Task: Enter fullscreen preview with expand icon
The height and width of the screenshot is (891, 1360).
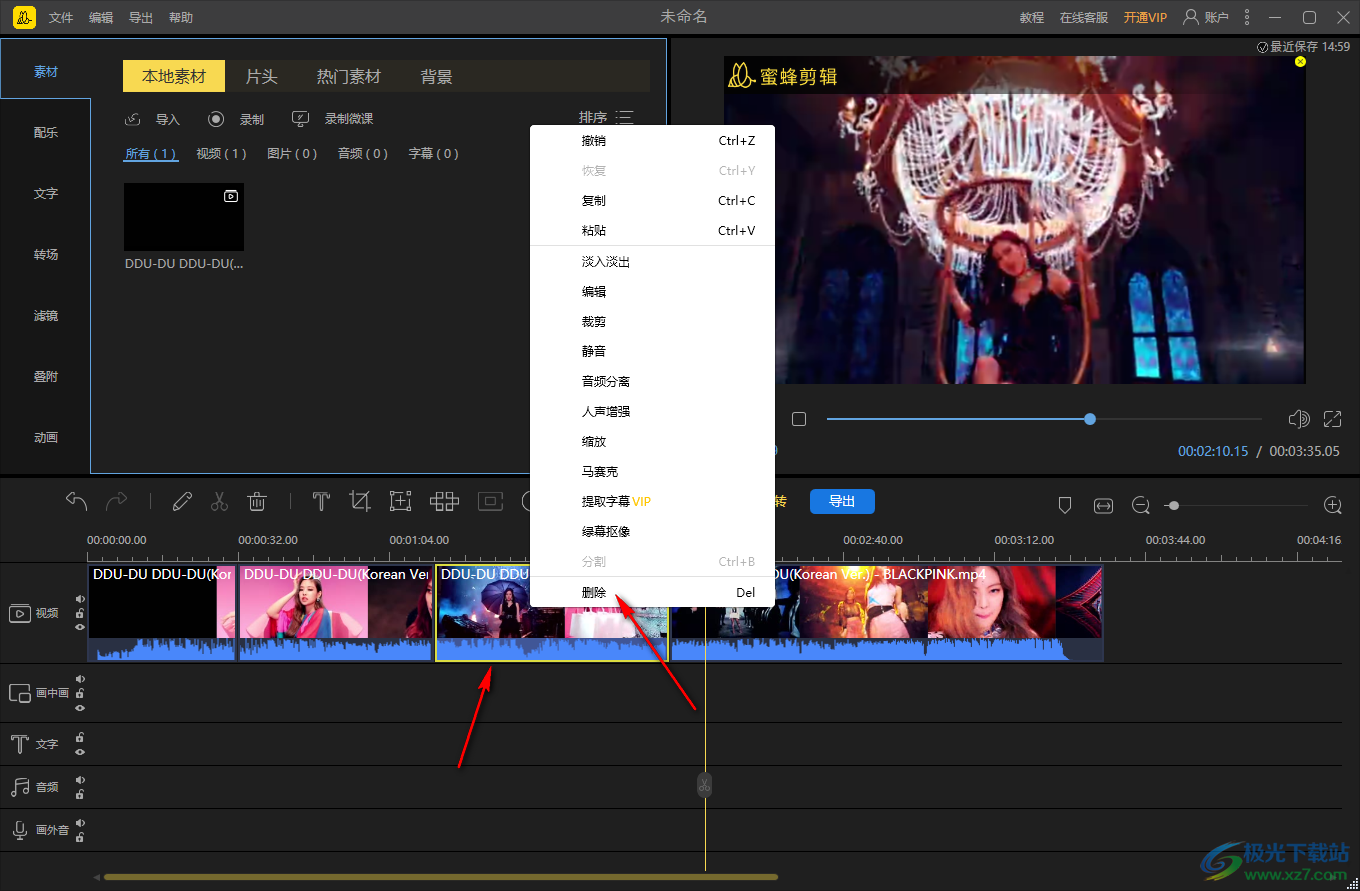Action: point(1332,419)
